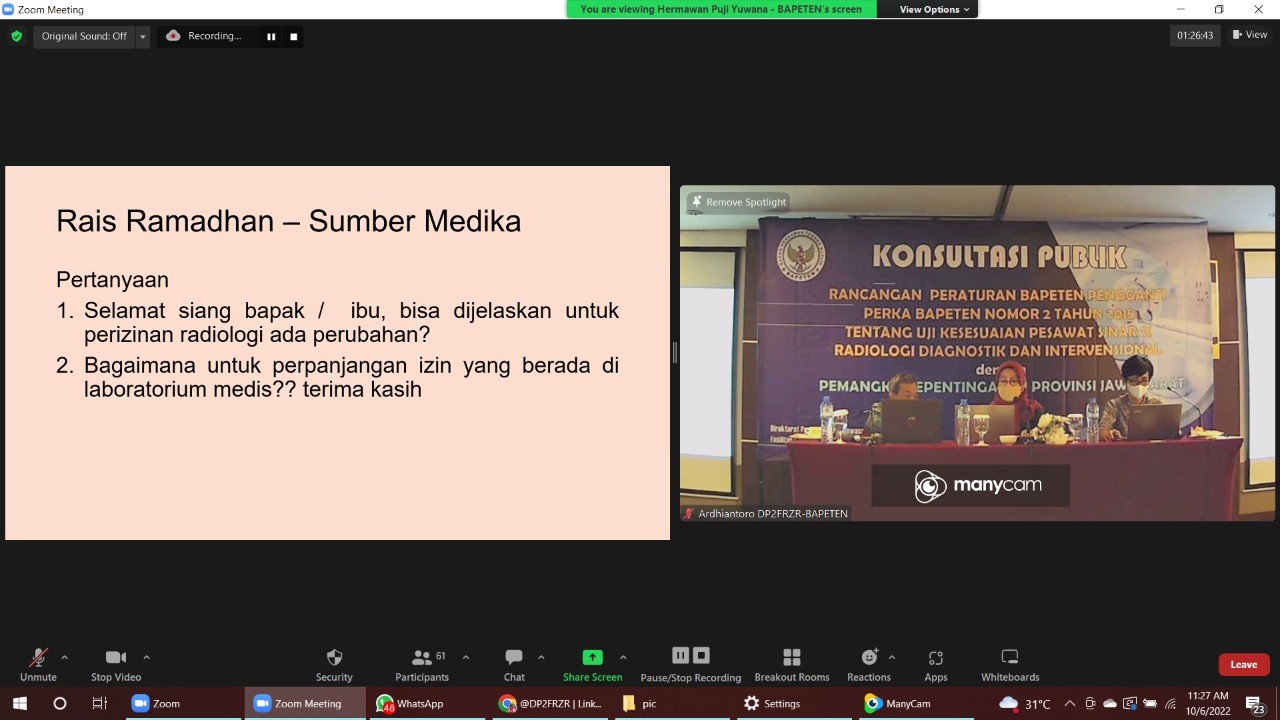This screenshot has height=720, width=1280.
Task: Open the Apps icon
Action: click(935, 658)
